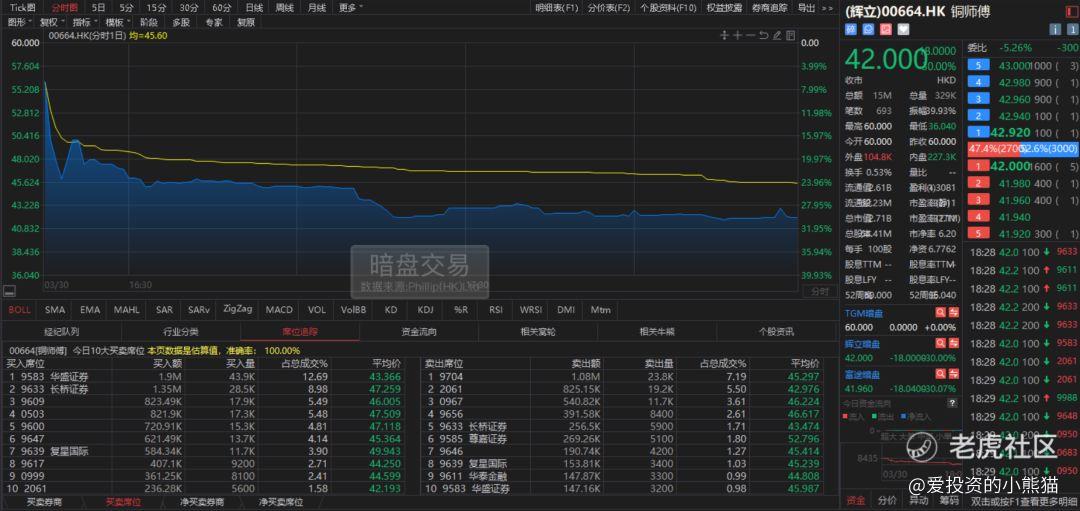Click the white heart favorite icon
Screen dimensions: 1080x511
[x=903, y=30]
